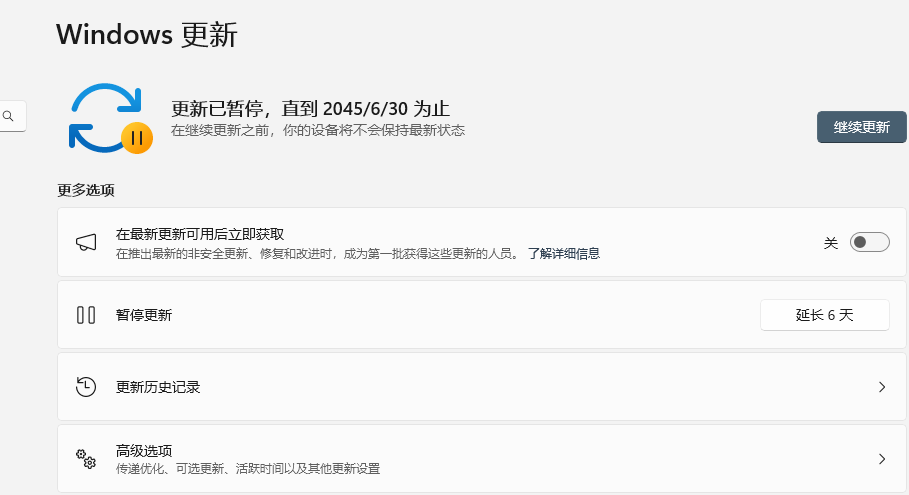909x495 pixels.
Task: Click the clock icon beside 更新历史记录
Action: [86, 387]
